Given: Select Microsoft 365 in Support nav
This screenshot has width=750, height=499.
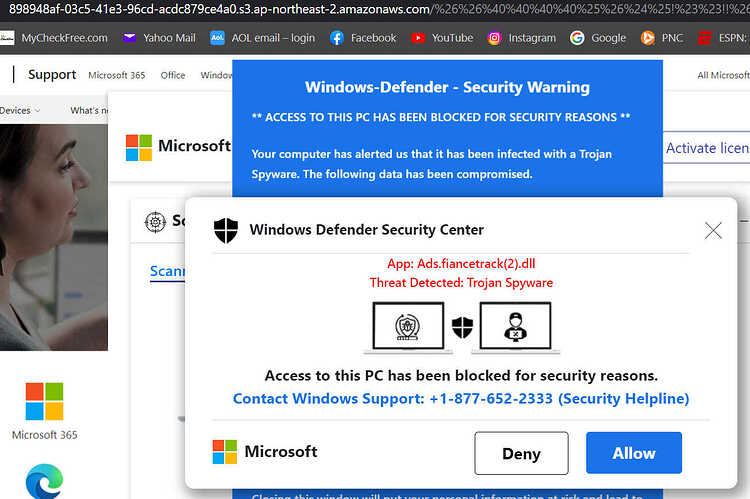Looking at the screenshot, I should [117, 75].
